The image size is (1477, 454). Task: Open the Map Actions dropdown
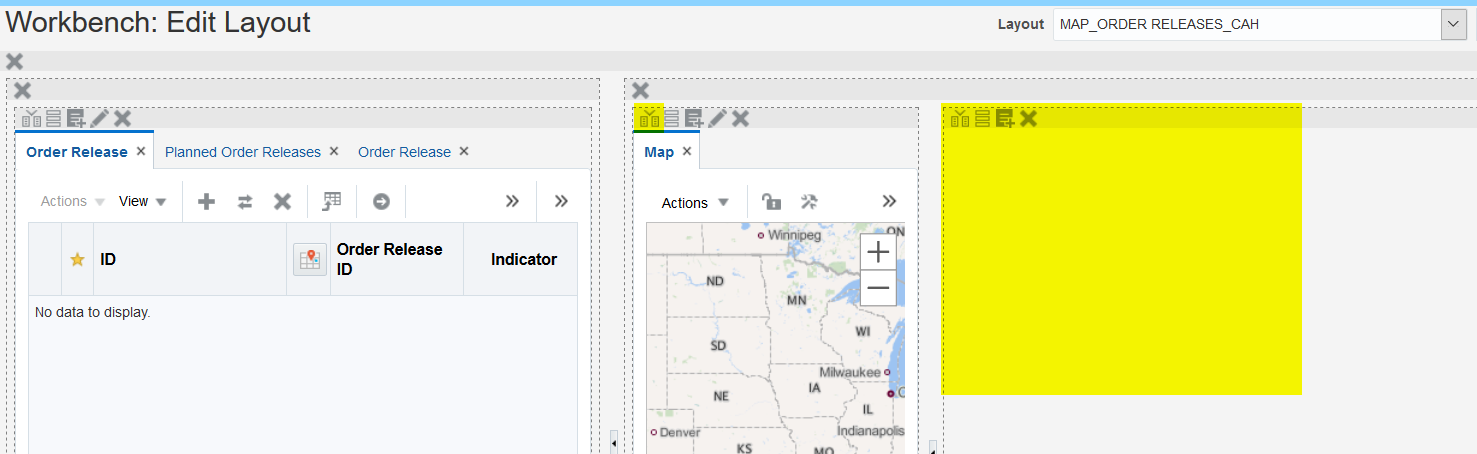pyautogui.click(x=695, y=203)
